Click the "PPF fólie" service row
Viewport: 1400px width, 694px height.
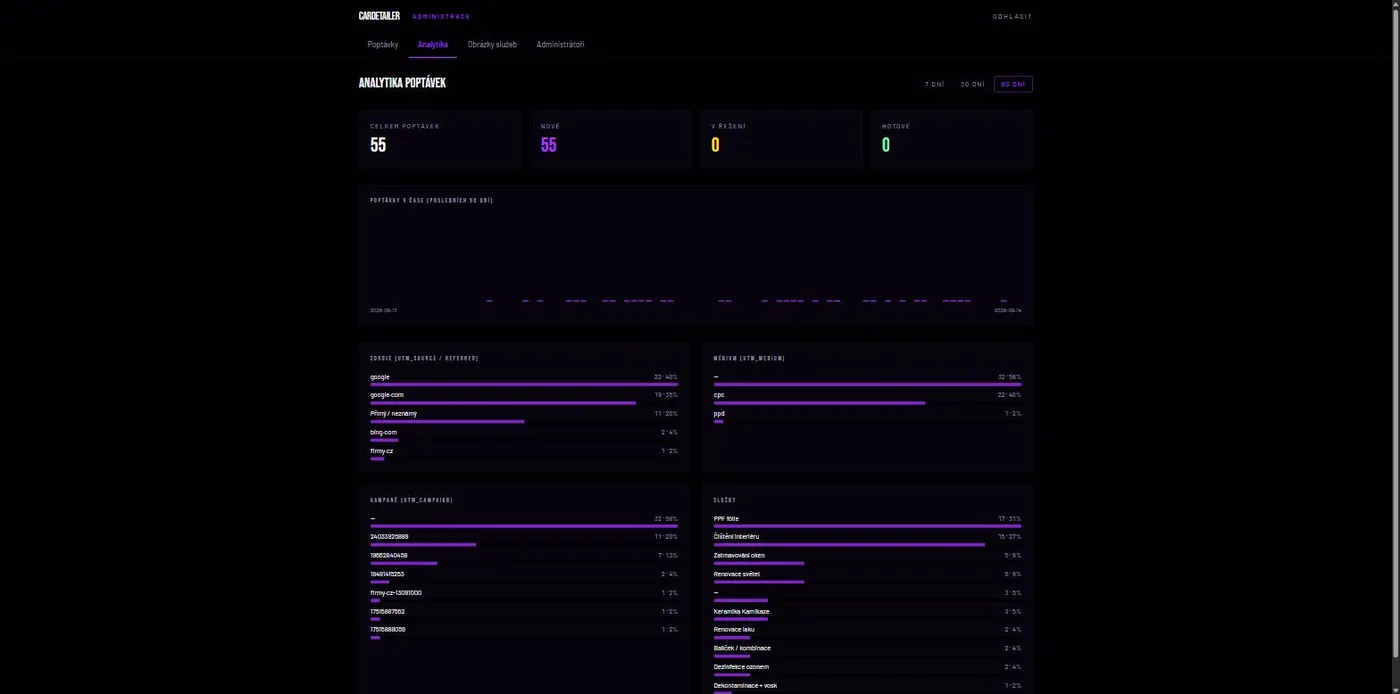pyautogui.click(x=867, y=522)
